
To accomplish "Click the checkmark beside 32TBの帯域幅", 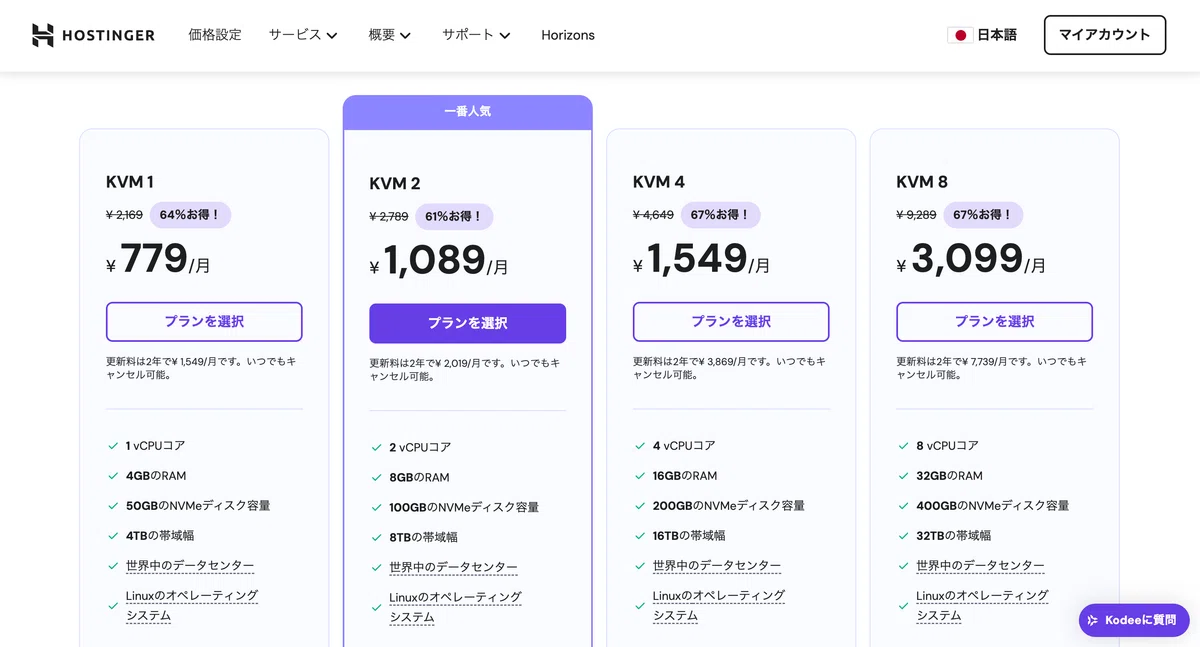I will tap(903, 536).
